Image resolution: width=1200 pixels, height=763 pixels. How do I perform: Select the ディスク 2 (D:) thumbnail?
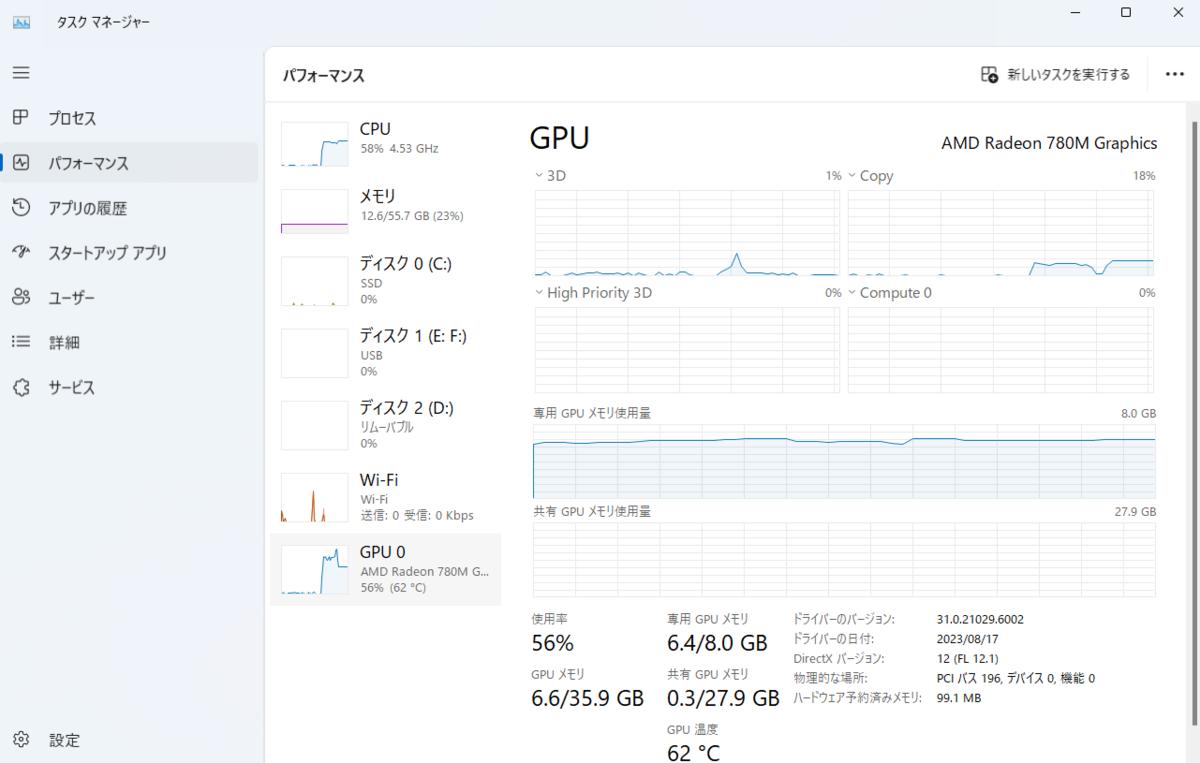(x=314, y=425)
